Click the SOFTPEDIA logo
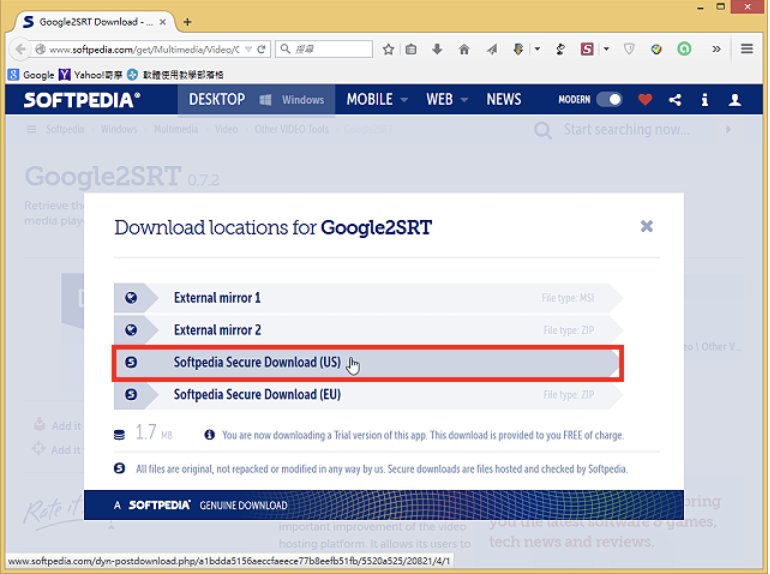Image resolution: width=770 pixels, height=574 pixels. [x=82, y=100]
